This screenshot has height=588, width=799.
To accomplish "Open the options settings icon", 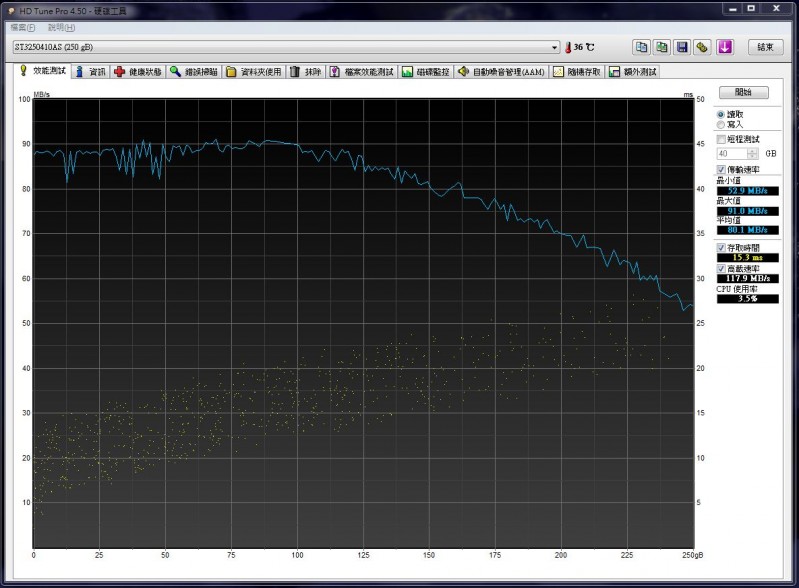I will click(x=702, y=47).
